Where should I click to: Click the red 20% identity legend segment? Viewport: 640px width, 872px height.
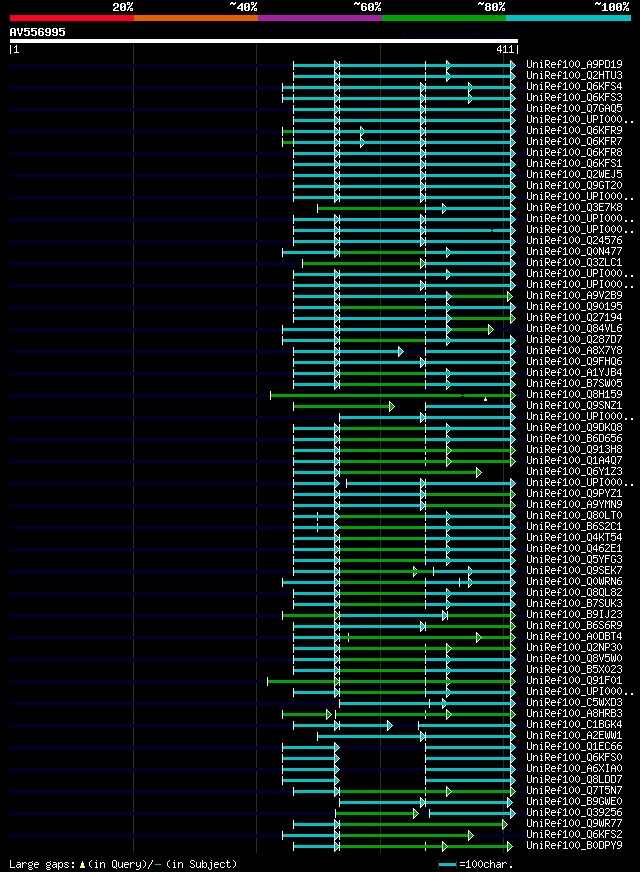tap(72, 18)
